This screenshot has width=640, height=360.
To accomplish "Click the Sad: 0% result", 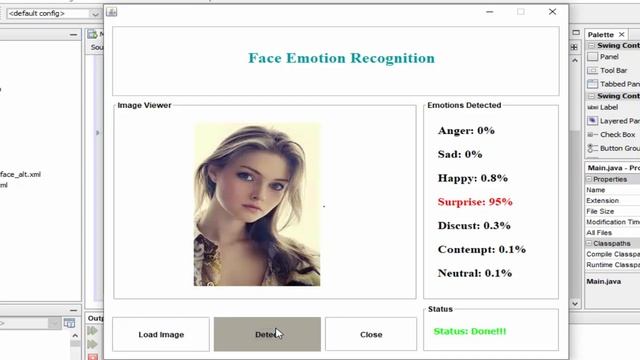I will pyautogui.click(x=460, y=154).
